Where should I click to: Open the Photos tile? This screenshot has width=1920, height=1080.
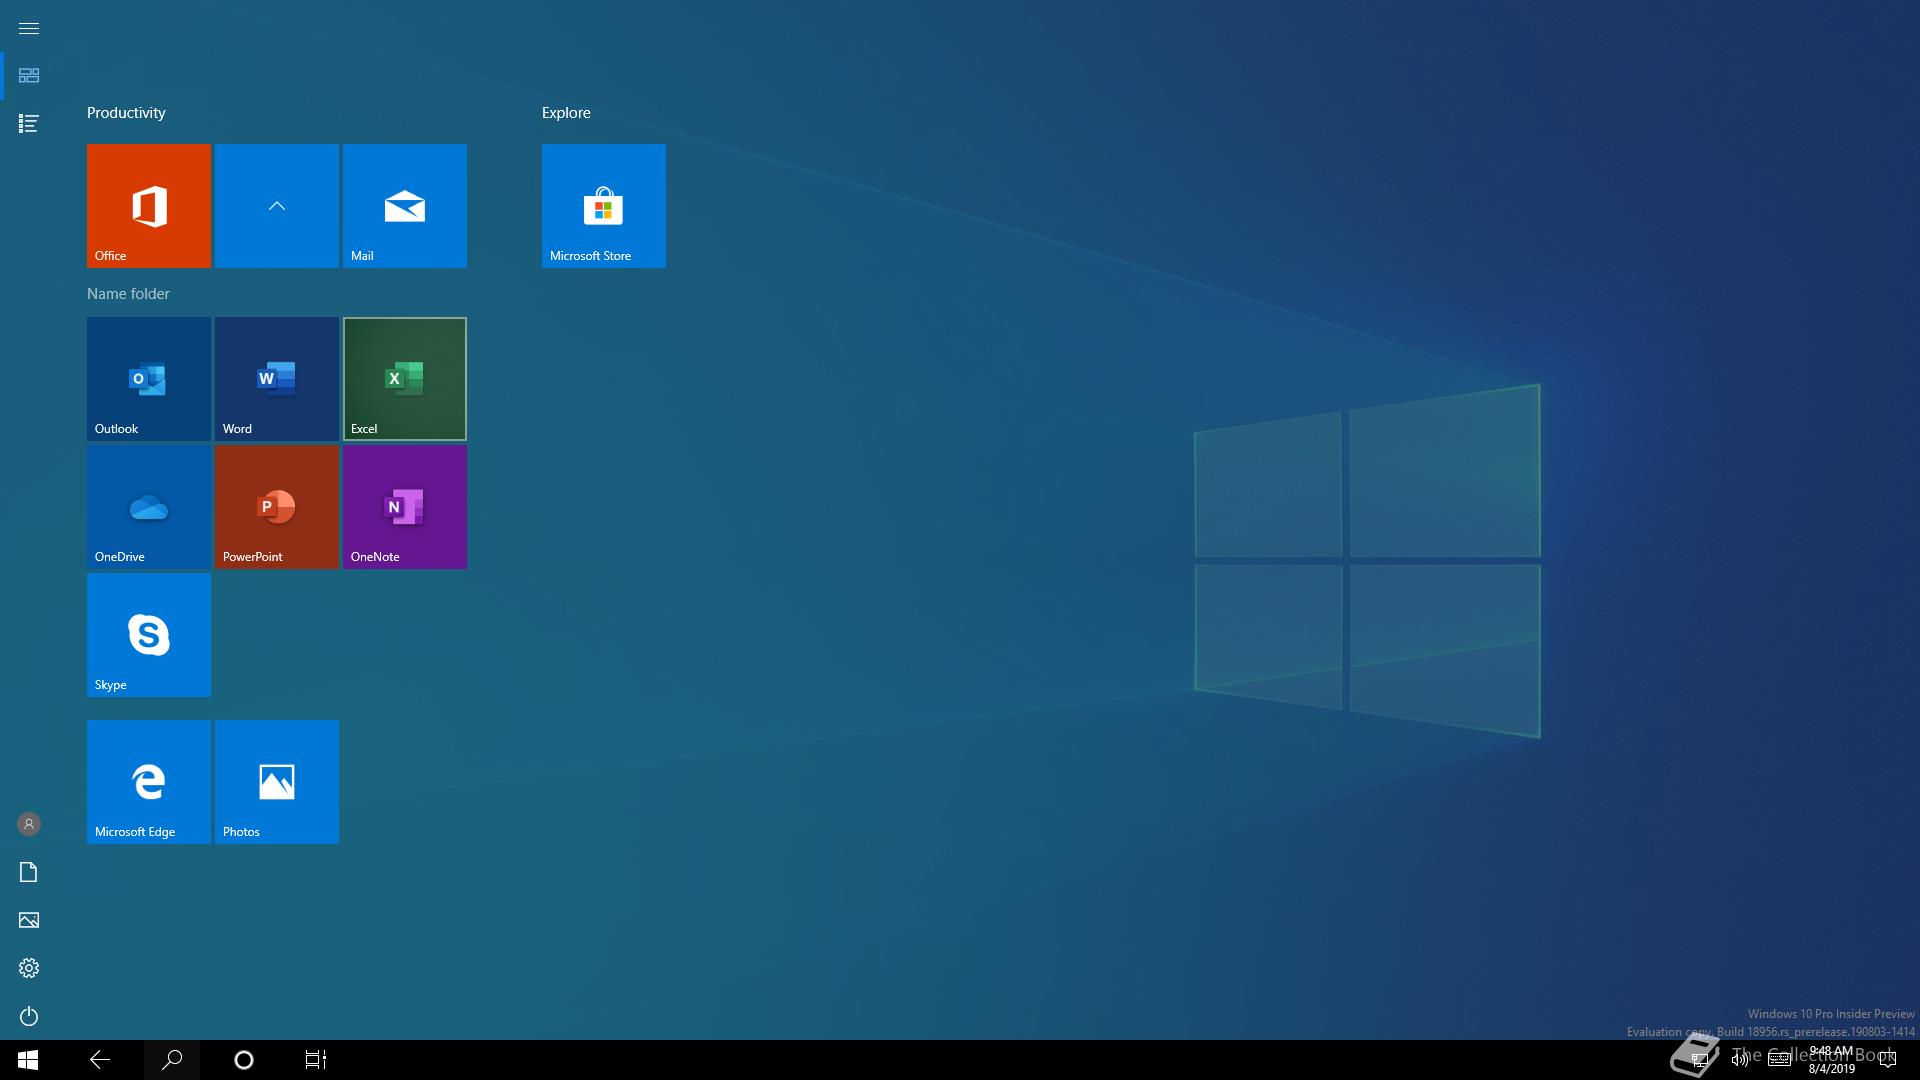tap(276, 781)
